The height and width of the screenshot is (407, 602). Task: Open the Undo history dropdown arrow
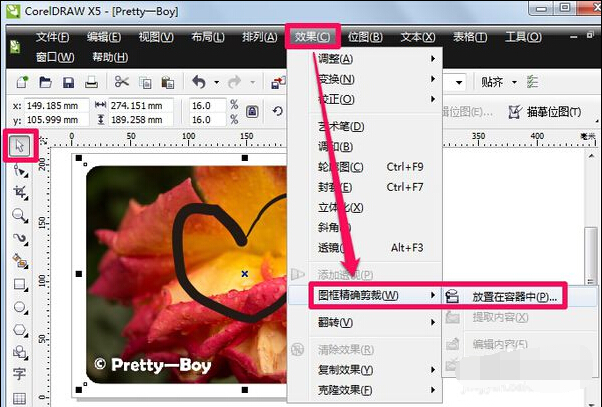point(217,82)
